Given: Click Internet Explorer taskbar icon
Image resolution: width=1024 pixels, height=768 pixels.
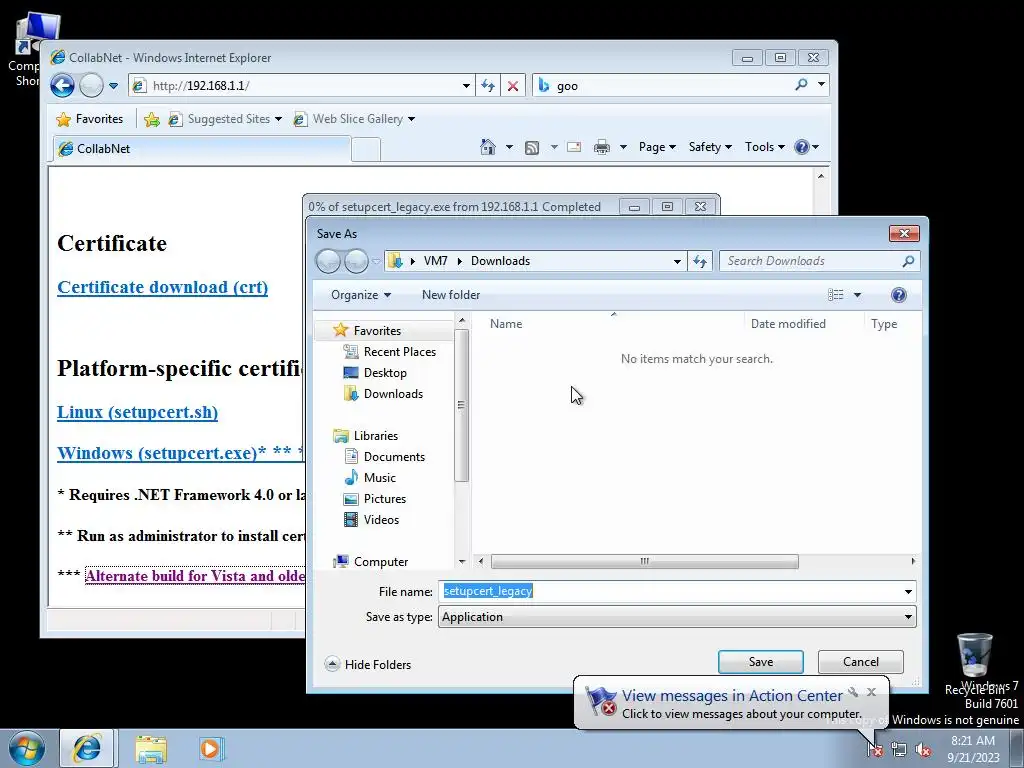Looking at the screenshot, I should click(x=88, y=748).
